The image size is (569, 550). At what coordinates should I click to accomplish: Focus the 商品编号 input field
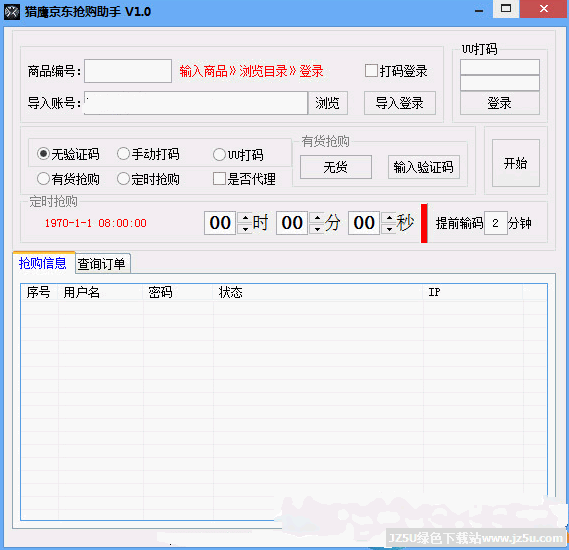(128, 71)
